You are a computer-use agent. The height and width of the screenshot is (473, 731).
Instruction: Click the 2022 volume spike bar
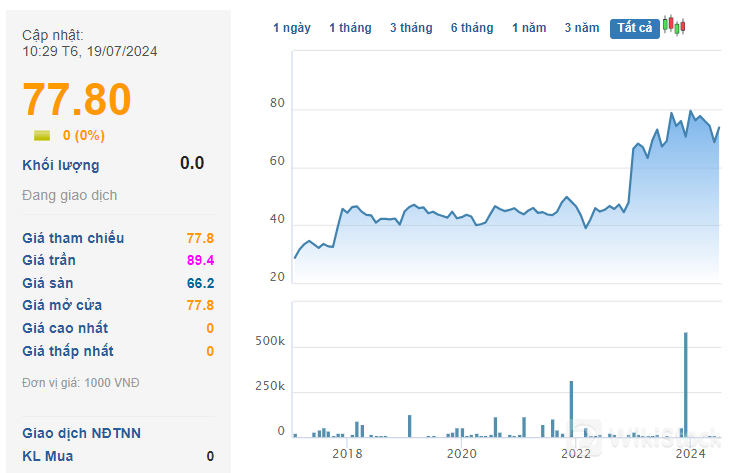tap(571, 409)
